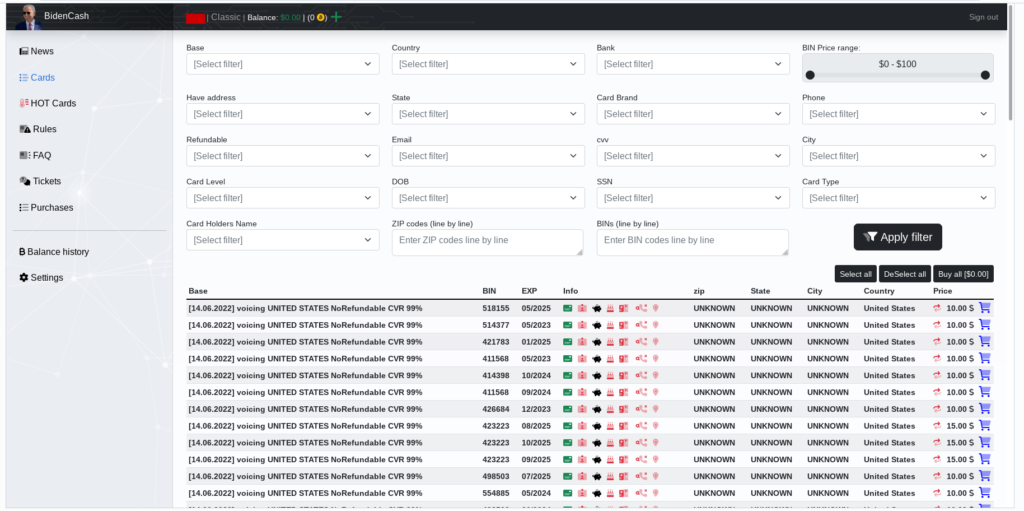
Task: Open the City filter dropdown
Action: click(x=899, y=156)
